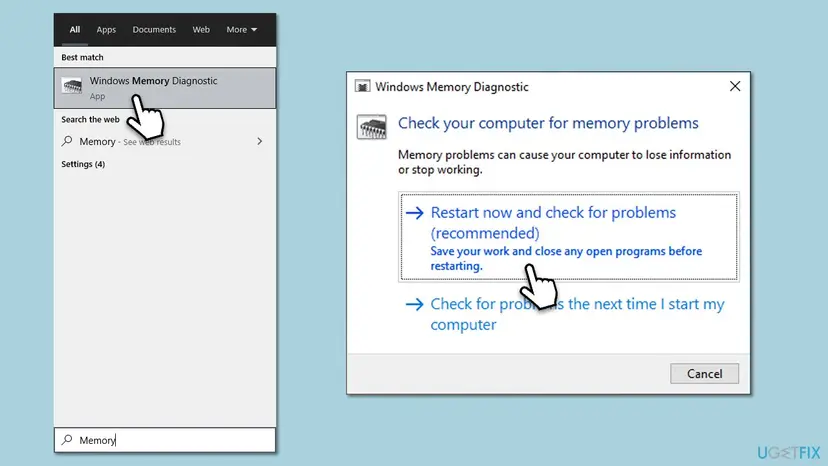Switch to the All search tab
Image resolution: width=828 pixels, height=466 pixels.
(75, 30)
